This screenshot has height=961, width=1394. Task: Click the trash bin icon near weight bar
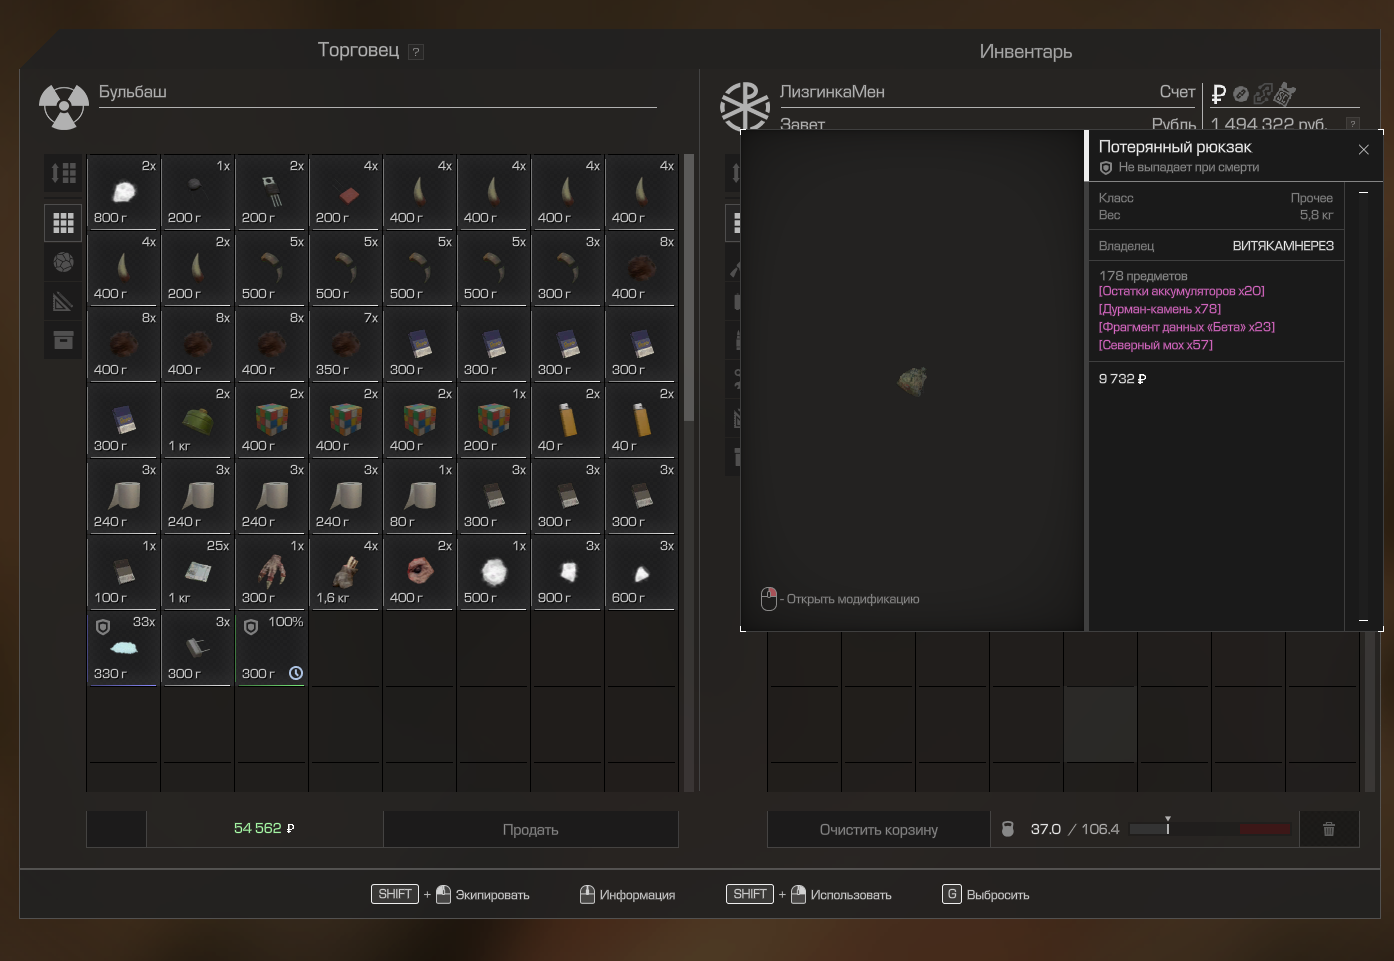tap(1329, 829)
